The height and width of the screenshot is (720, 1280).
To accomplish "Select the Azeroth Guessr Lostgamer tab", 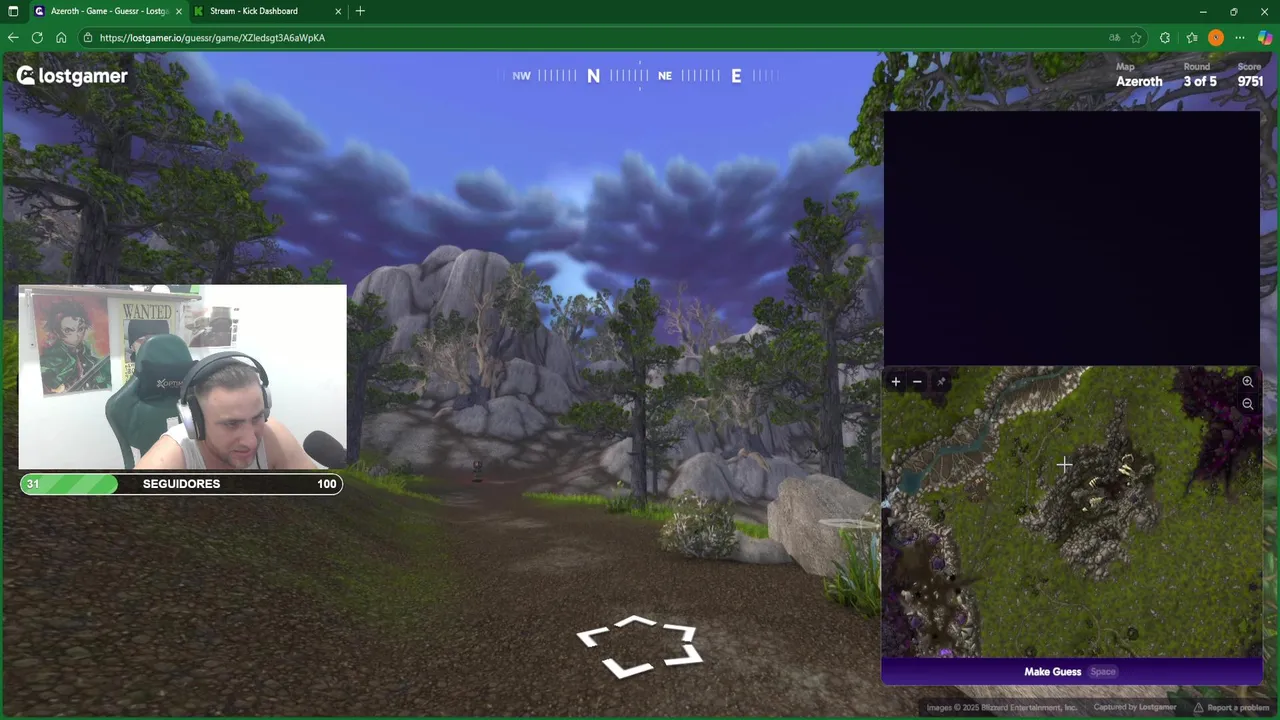I will tap(108, 11).
